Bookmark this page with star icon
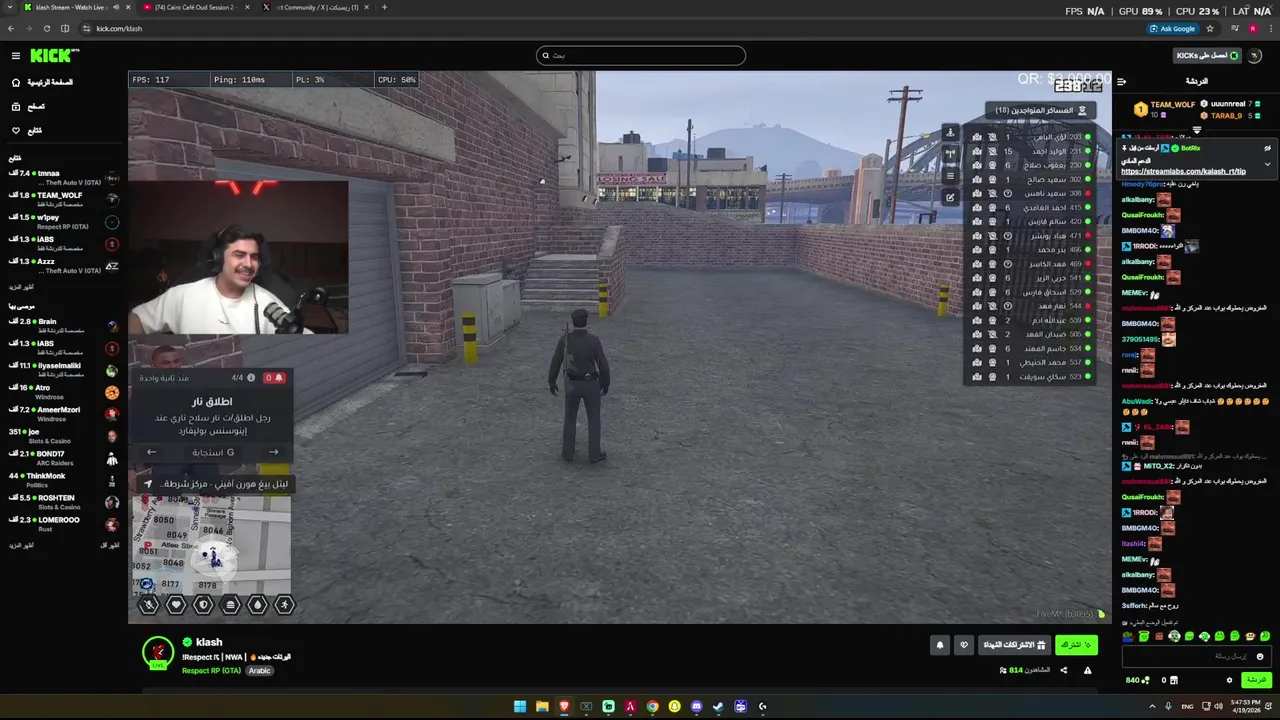 pos(1209,28)
